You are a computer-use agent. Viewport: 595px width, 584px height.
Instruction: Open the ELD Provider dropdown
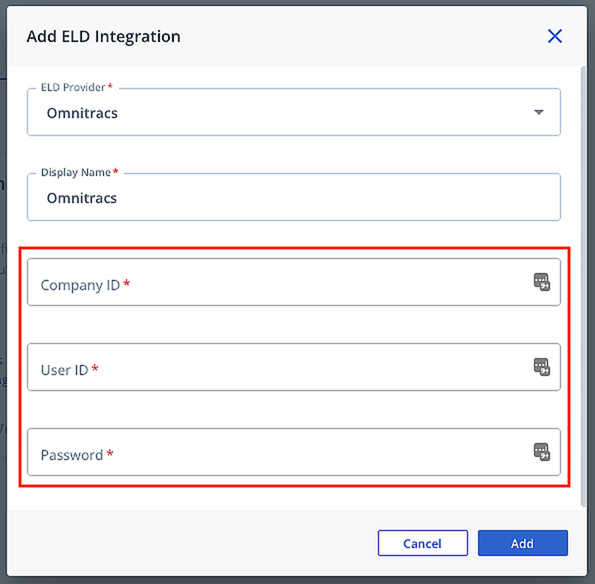(x=294, y=112)
